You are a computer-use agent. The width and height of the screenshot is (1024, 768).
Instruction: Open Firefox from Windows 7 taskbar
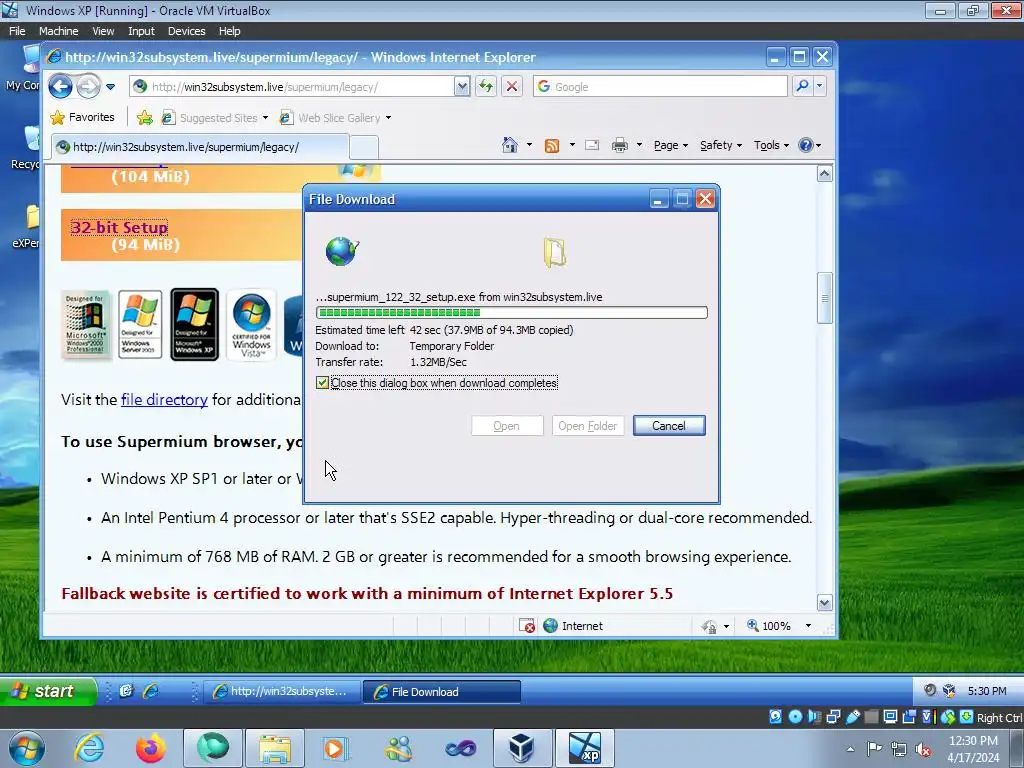(x=151, y=748)
